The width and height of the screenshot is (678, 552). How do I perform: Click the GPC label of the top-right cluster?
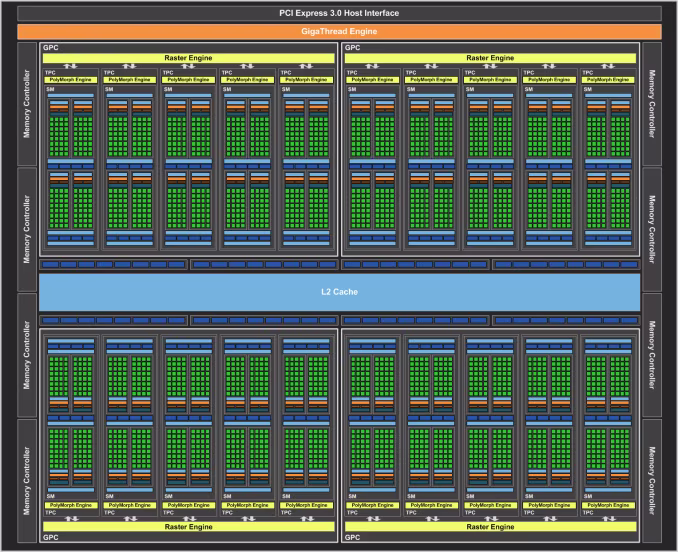[352, 48]
